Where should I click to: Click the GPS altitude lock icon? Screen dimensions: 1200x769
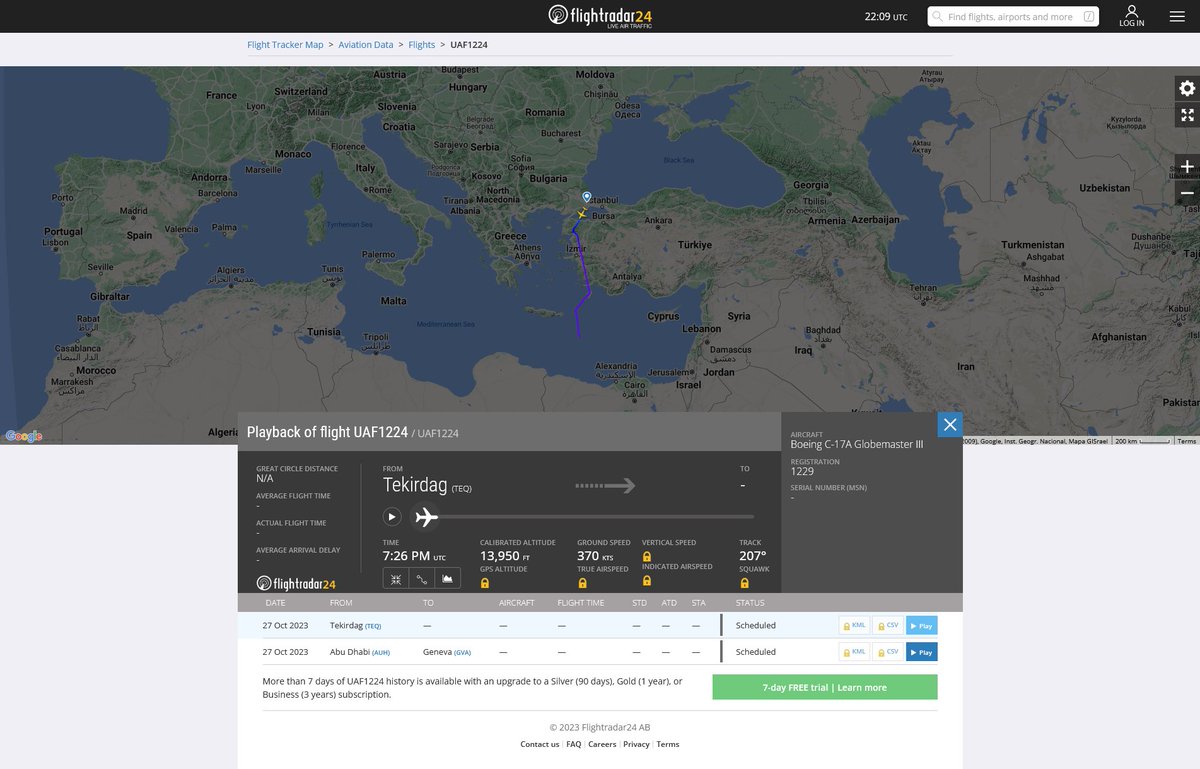pyautogui.click(x=485, y=583)
